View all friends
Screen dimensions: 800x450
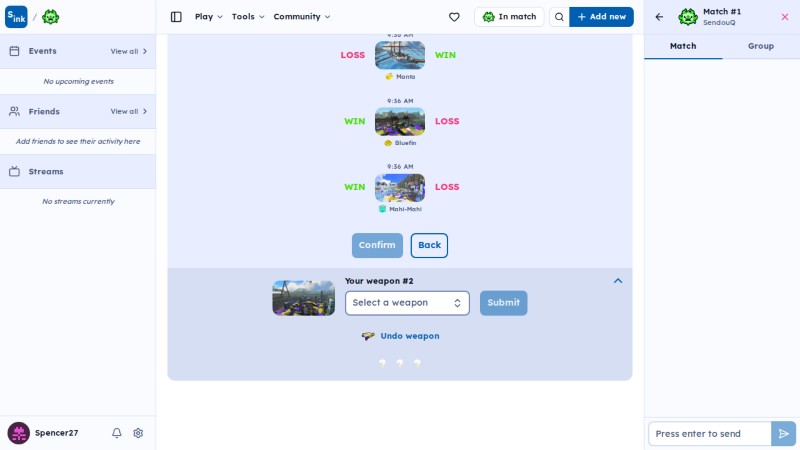pyautogui.click(x=129, y=111)
